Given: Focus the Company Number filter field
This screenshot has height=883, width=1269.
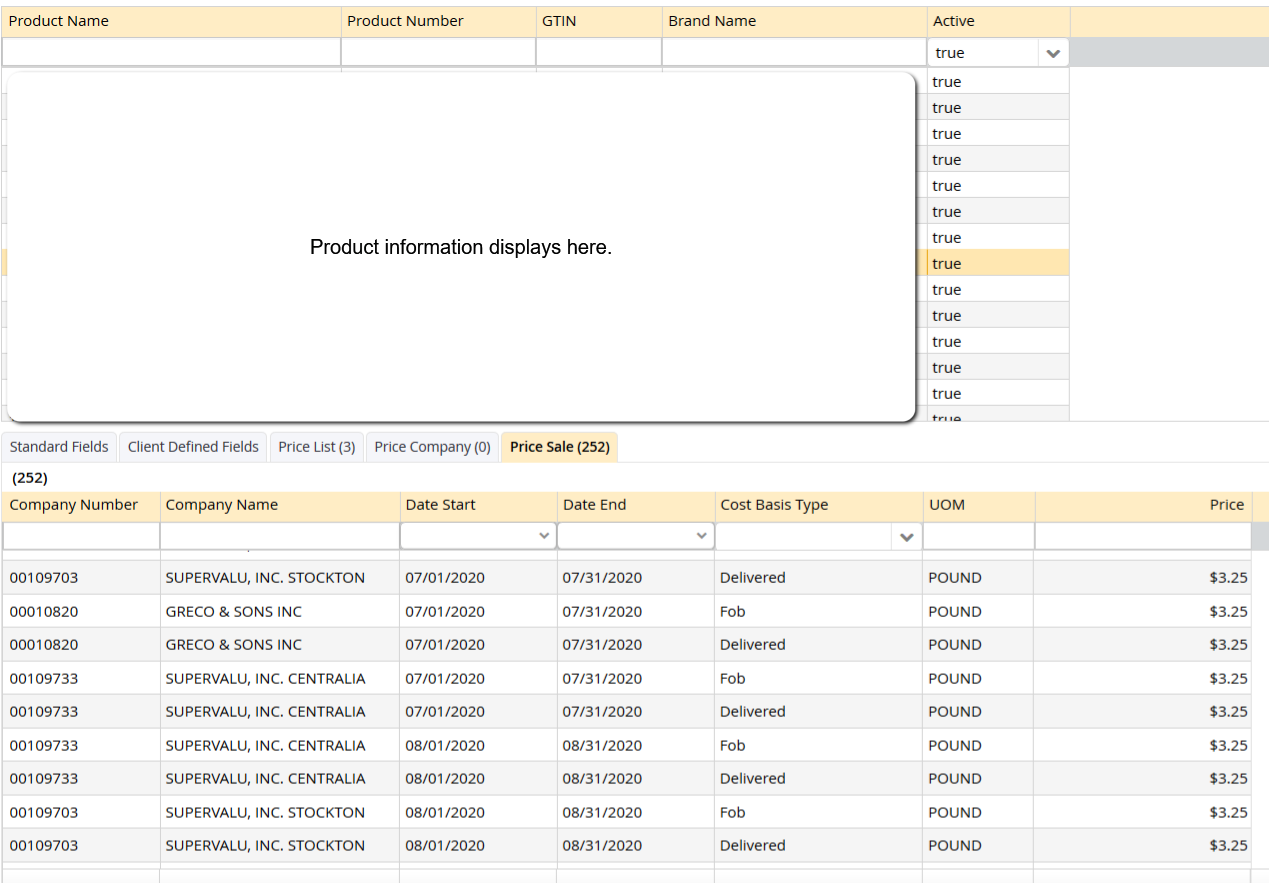Looking at the screenshot, I should pyautogui.click(x=81, y=537).
